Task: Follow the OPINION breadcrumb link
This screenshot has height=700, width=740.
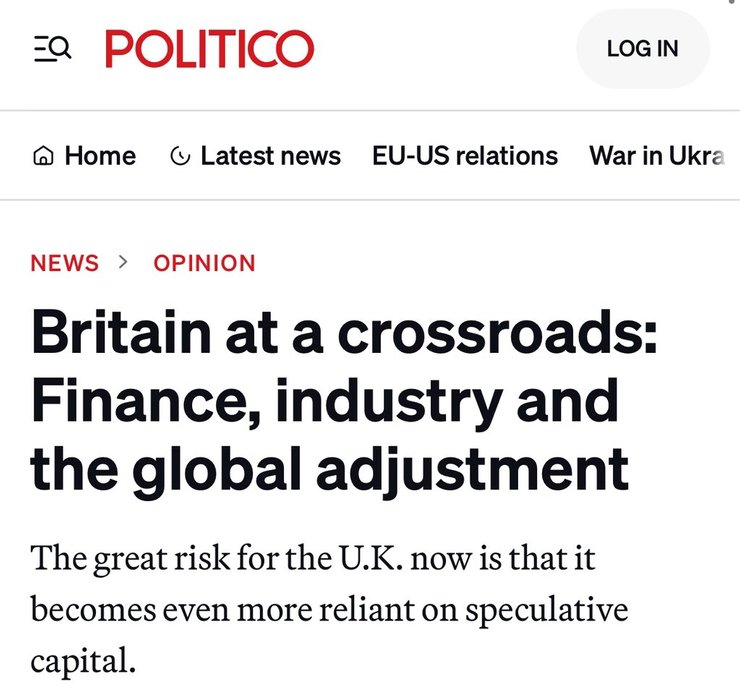Action: click(x=204, y=263)
